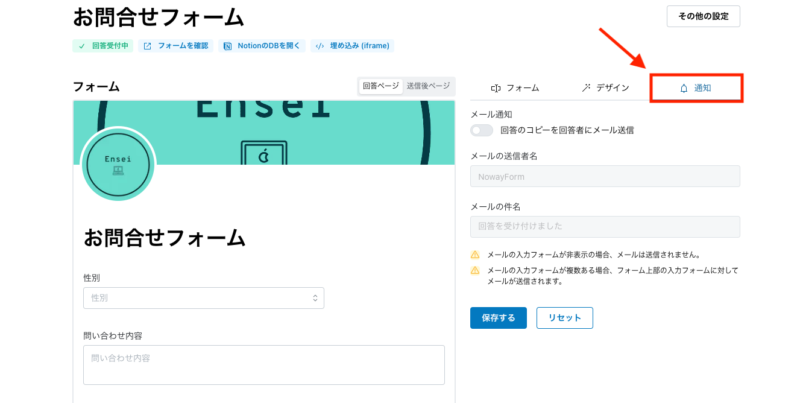Open その他の設定 settings button
The image size is (800, 403).
click(703, 16)
